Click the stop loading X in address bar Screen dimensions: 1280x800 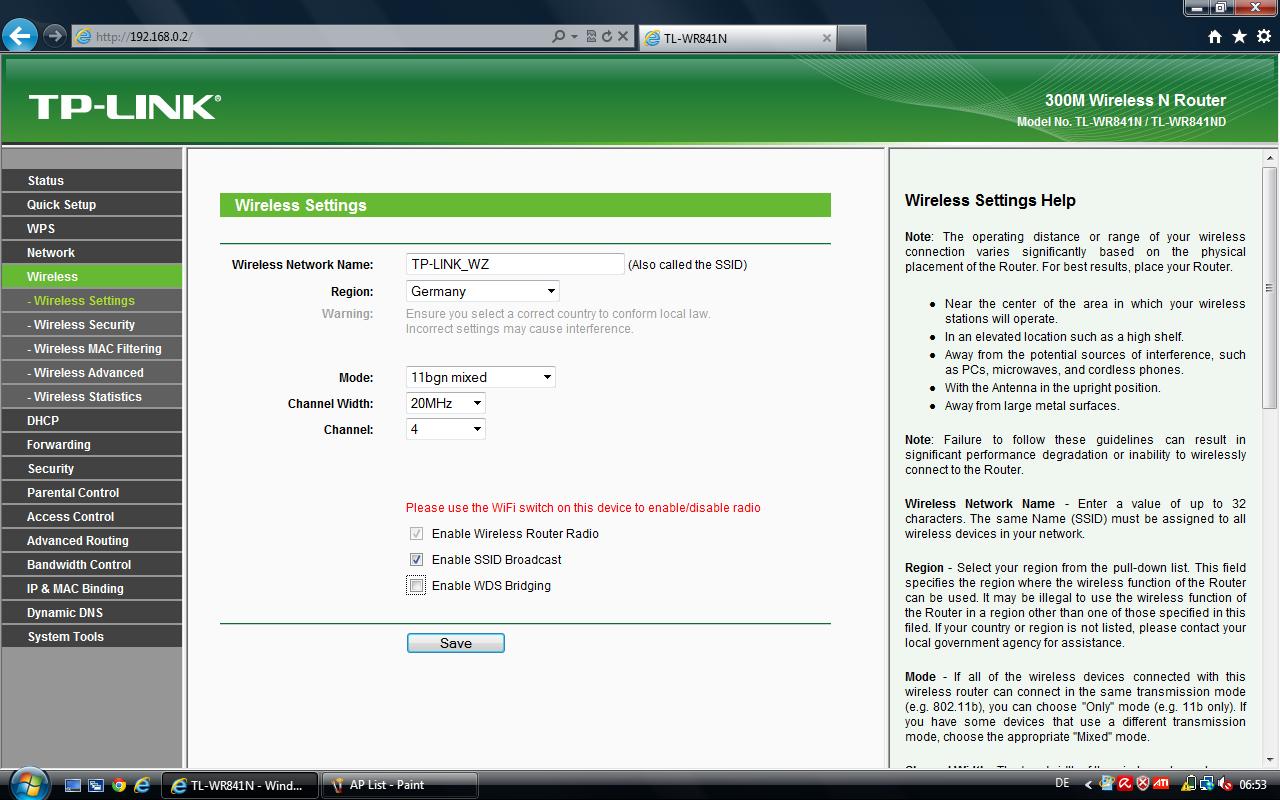pyautogui.click(x=623, y=37)
